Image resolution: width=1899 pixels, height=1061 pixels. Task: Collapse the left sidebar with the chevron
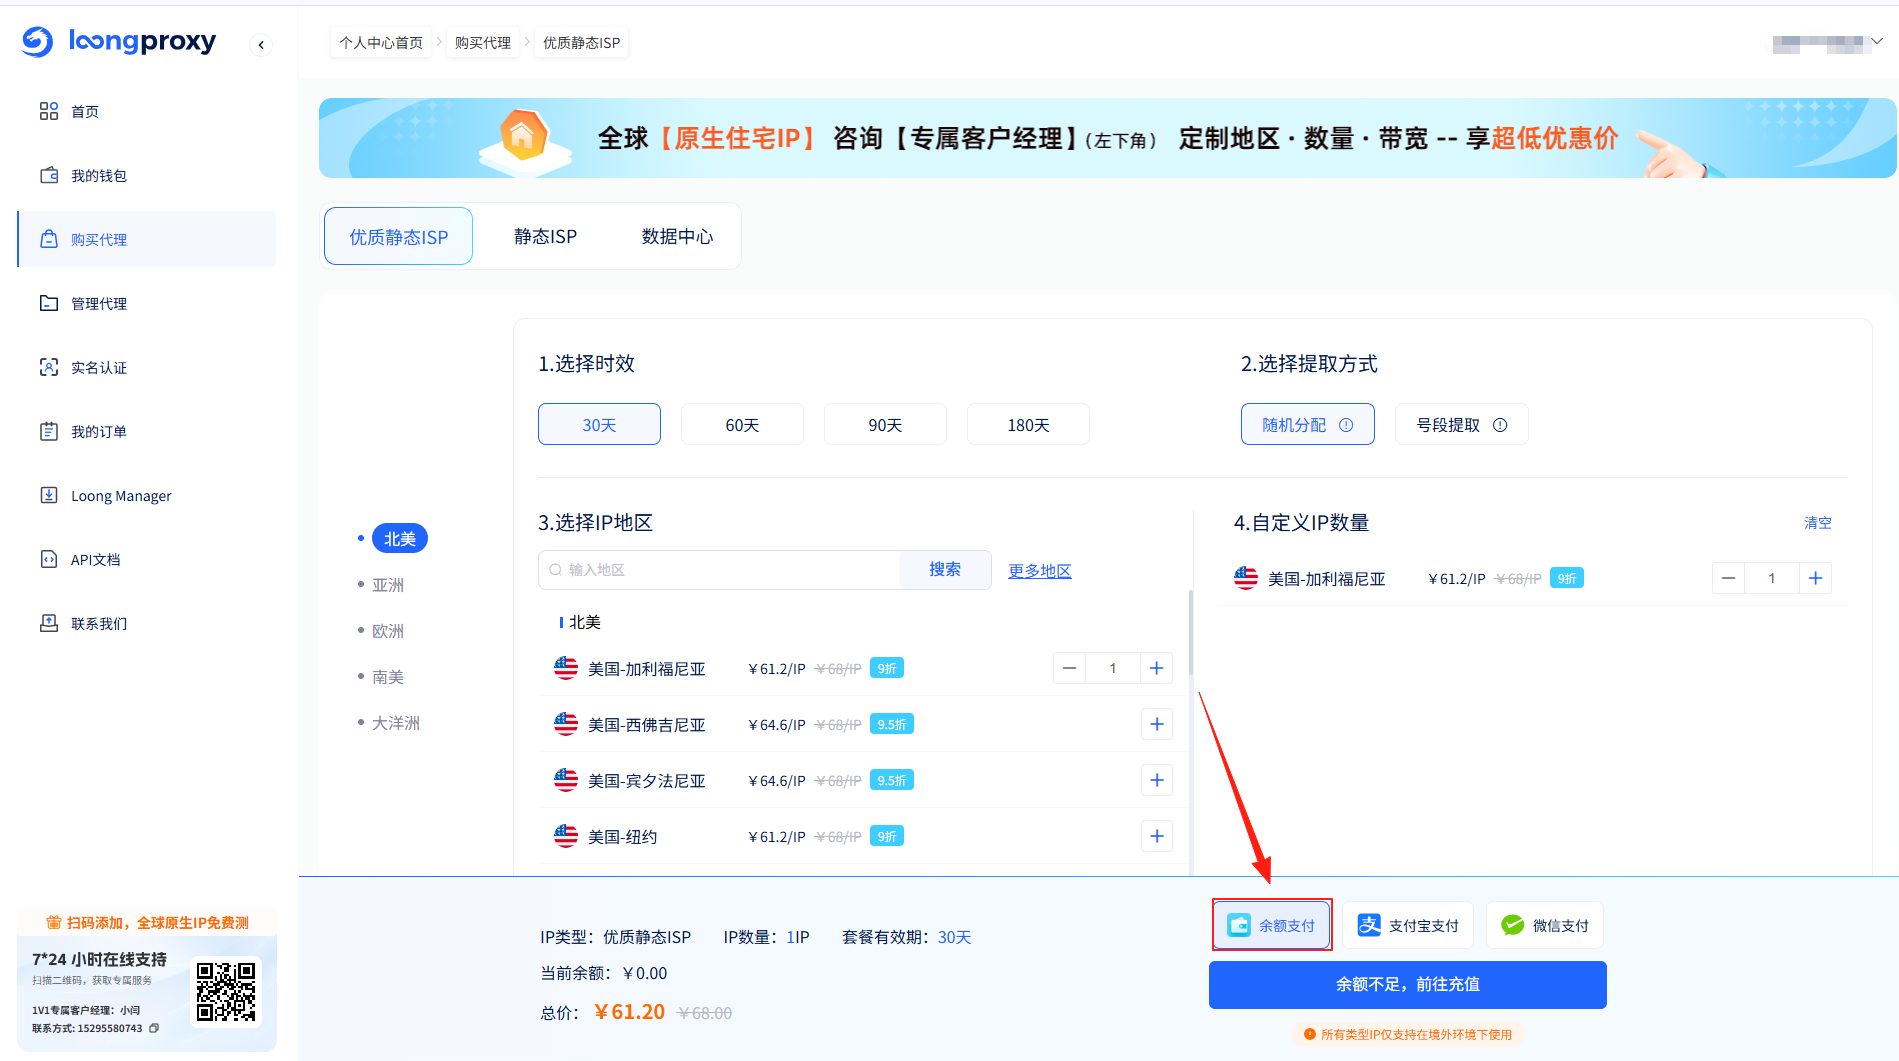261,44
